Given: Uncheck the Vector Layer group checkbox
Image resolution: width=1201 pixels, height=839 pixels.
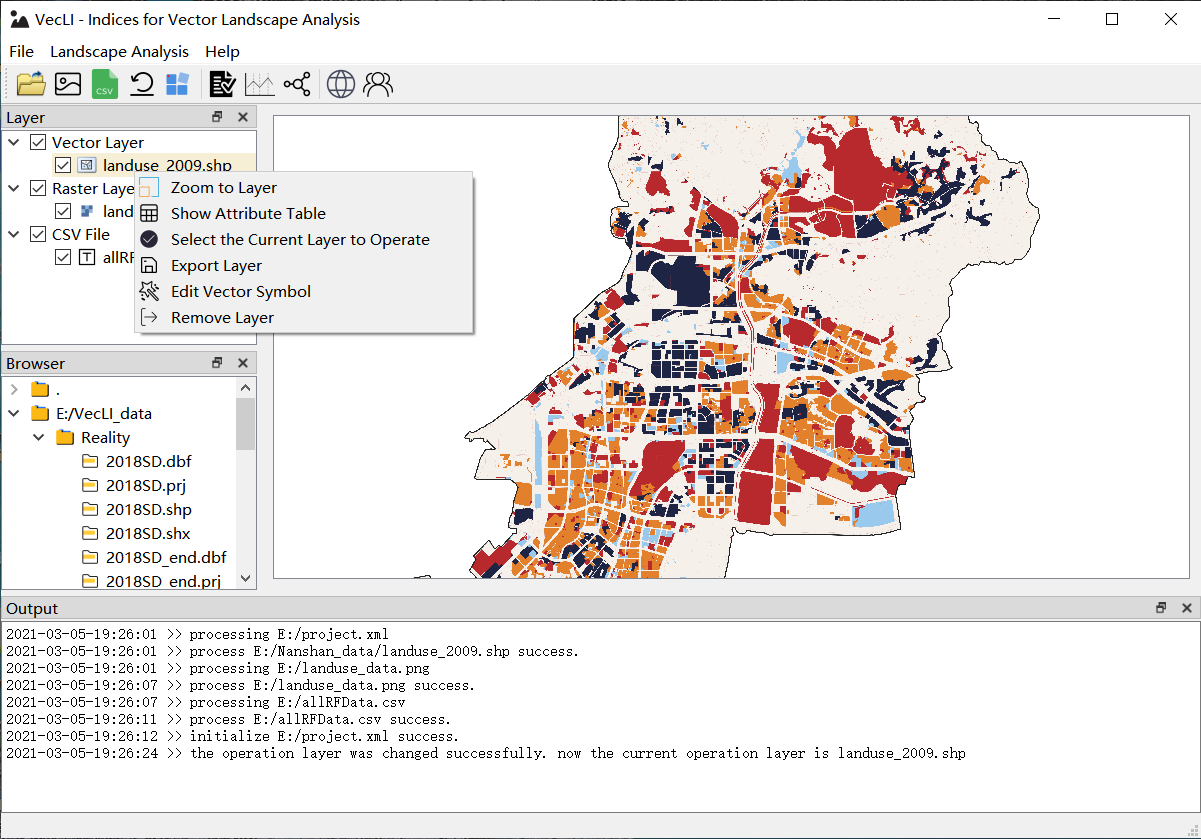Looking at the screenshot, I should [x=39, y=143].
